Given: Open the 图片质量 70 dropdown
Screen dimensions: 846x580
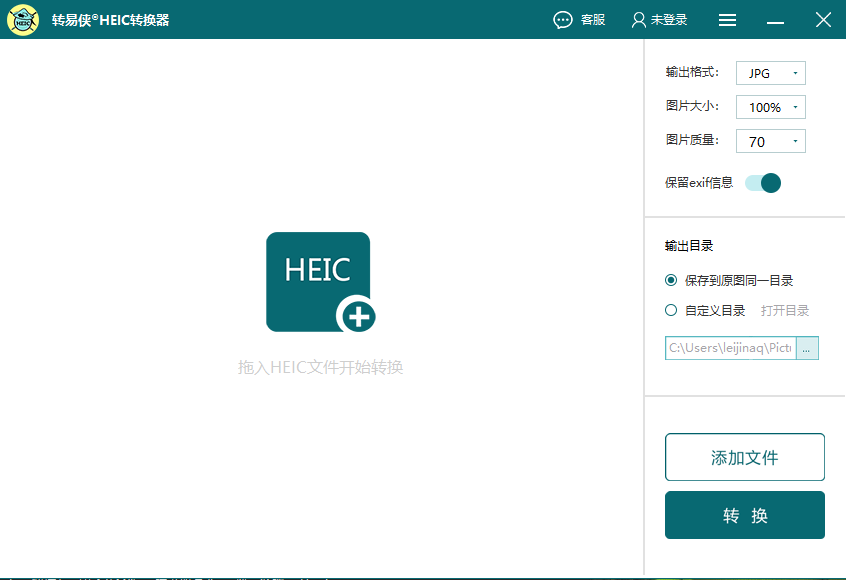Looking at the screenshot, I should [770, 141].
